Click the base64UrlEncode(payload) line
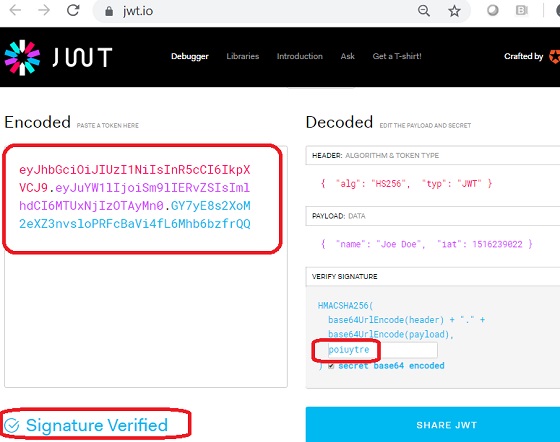This screenshot has height=442, width=560. coord(391,334)
